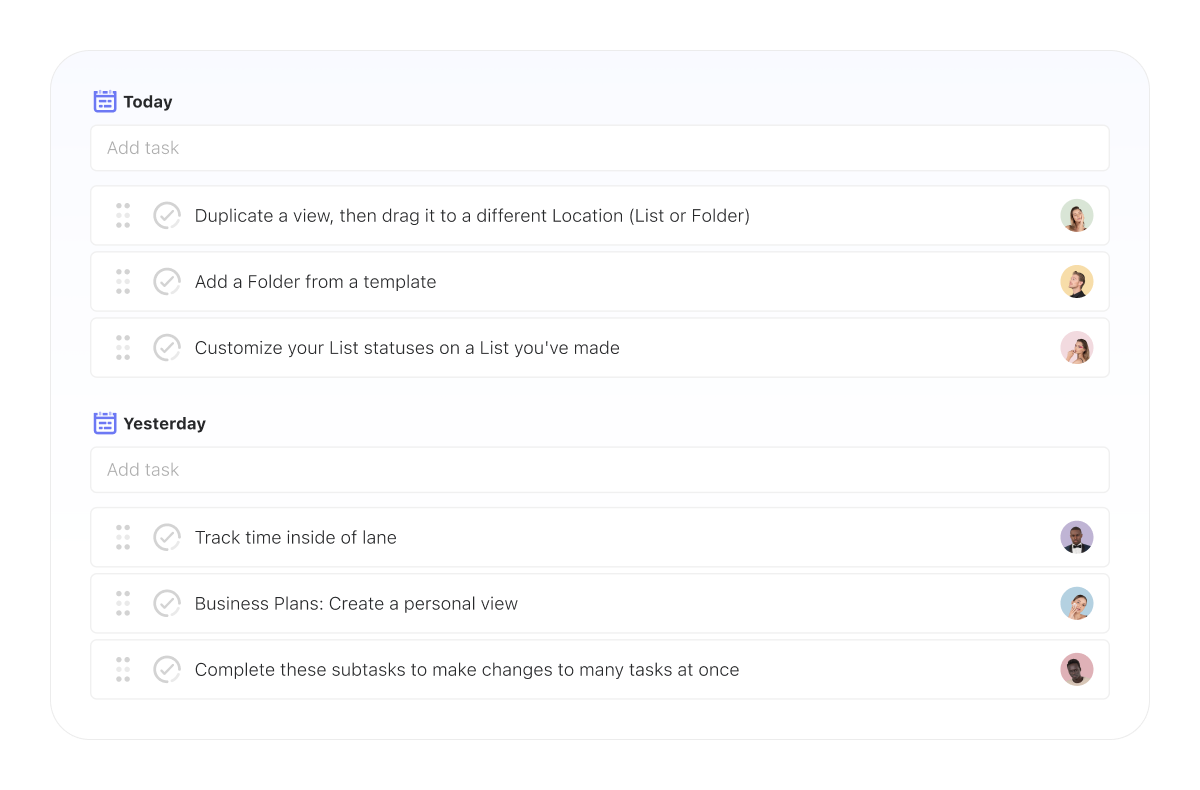The image size is (1200, 790).
Task: Click drag handle of 'Customize your List' task
Action: [123, 347]
